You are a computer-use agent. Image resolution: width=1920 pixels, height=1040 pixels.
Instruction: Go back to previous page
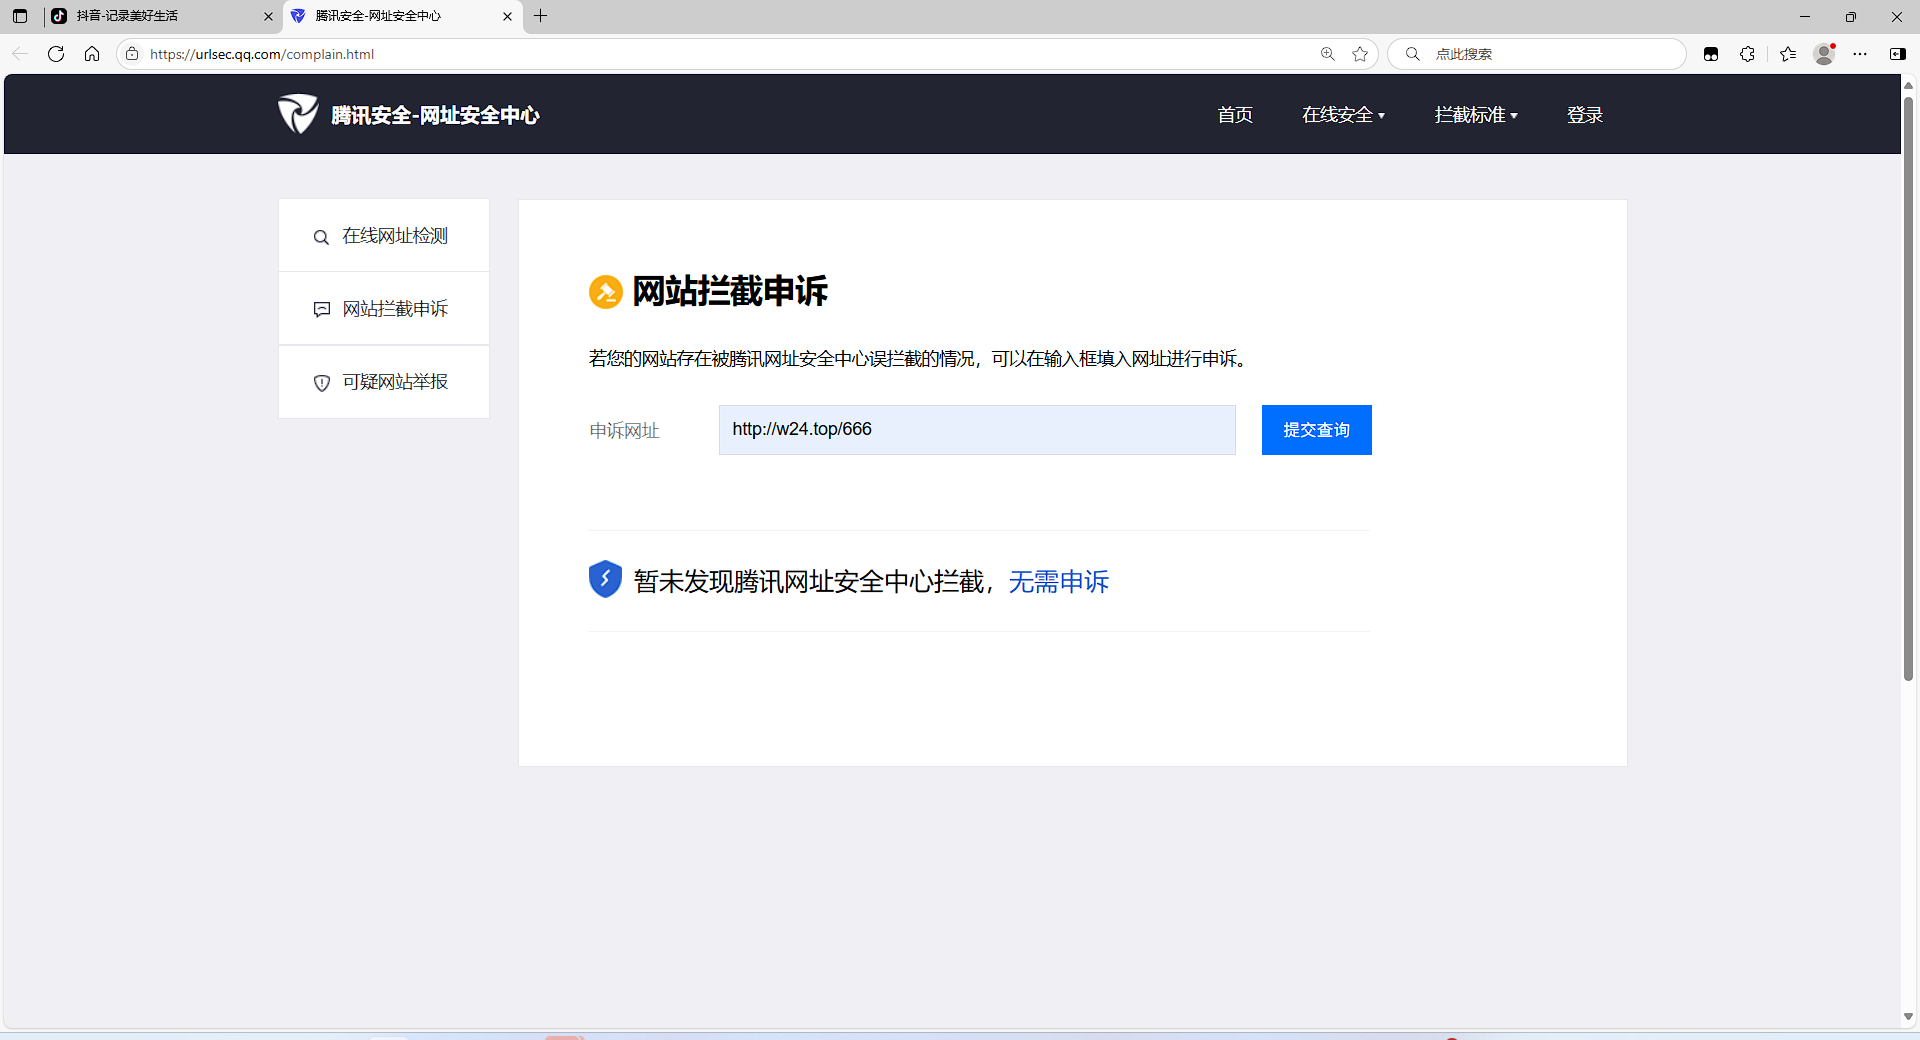click(x=20, y=54)
